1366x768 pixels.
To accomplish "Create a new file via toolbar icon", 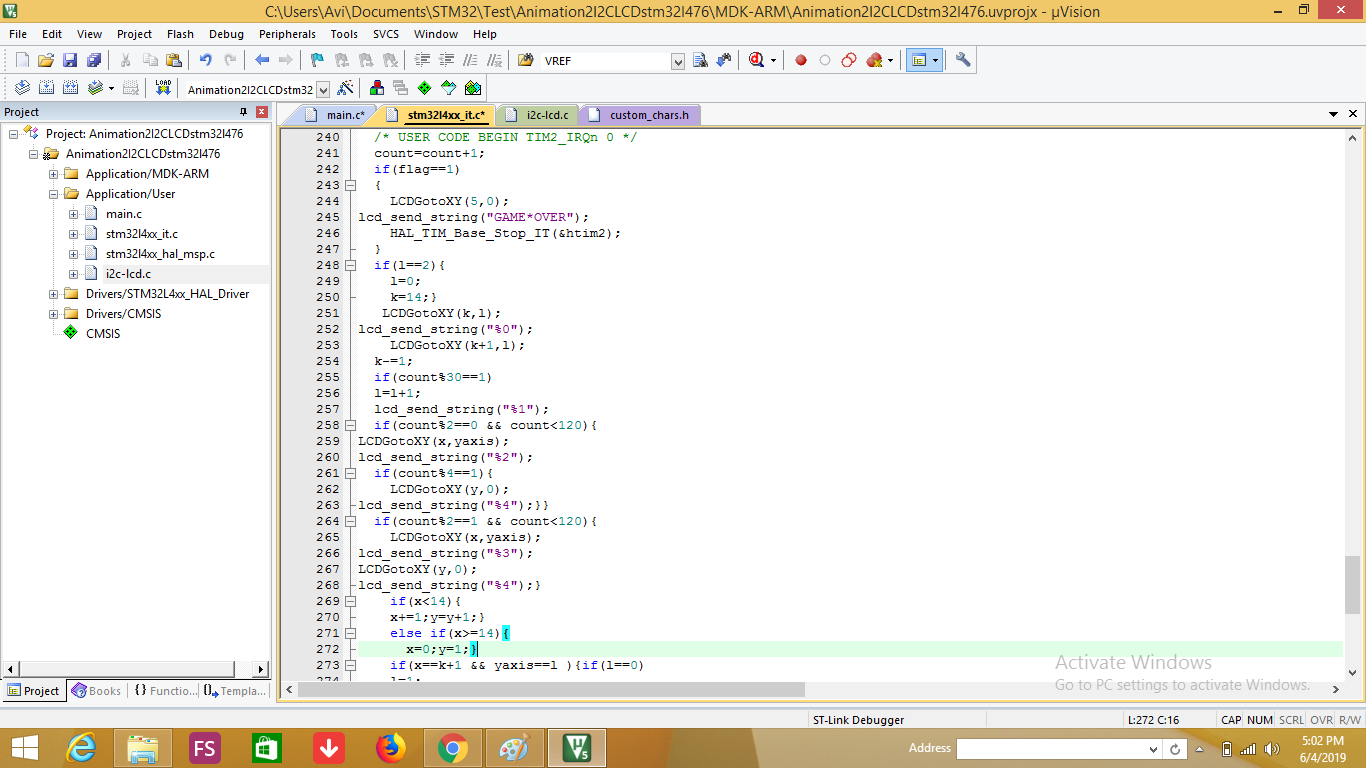I will click(22, 60).
